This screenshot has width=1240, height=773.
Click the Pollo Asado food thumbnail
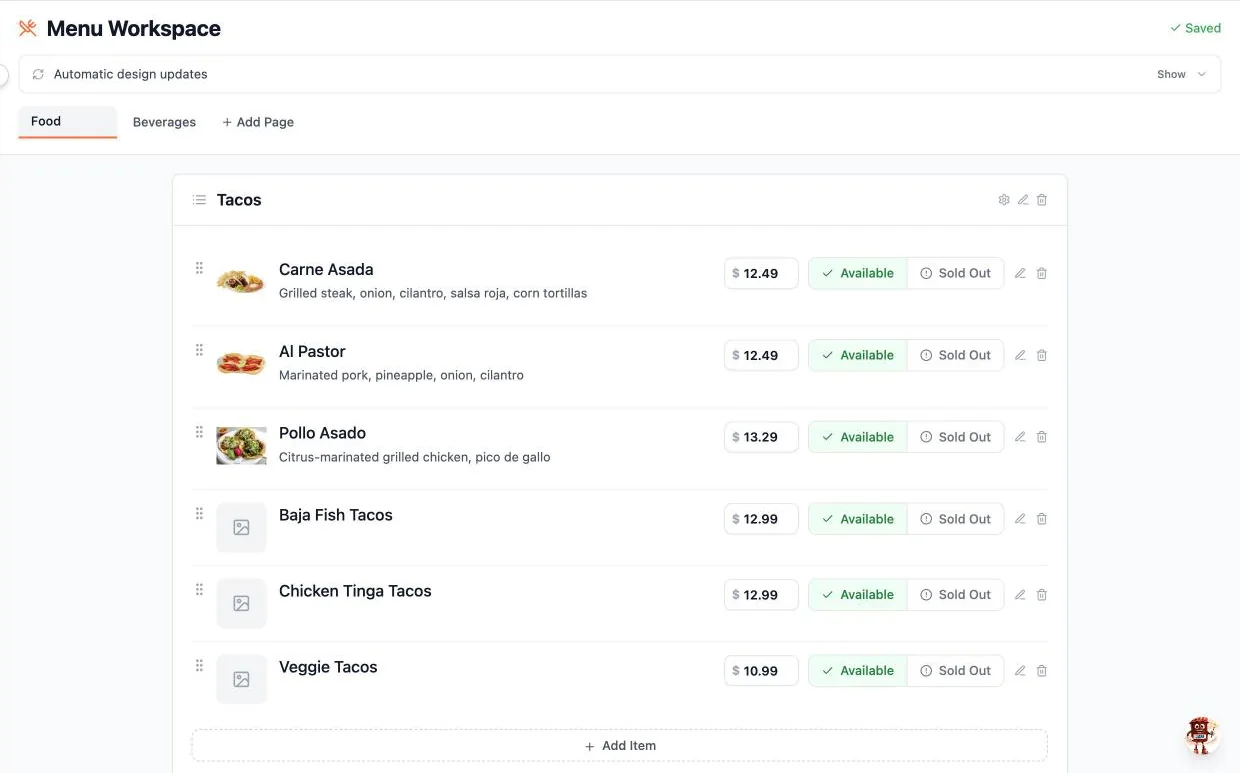(241, 445)
